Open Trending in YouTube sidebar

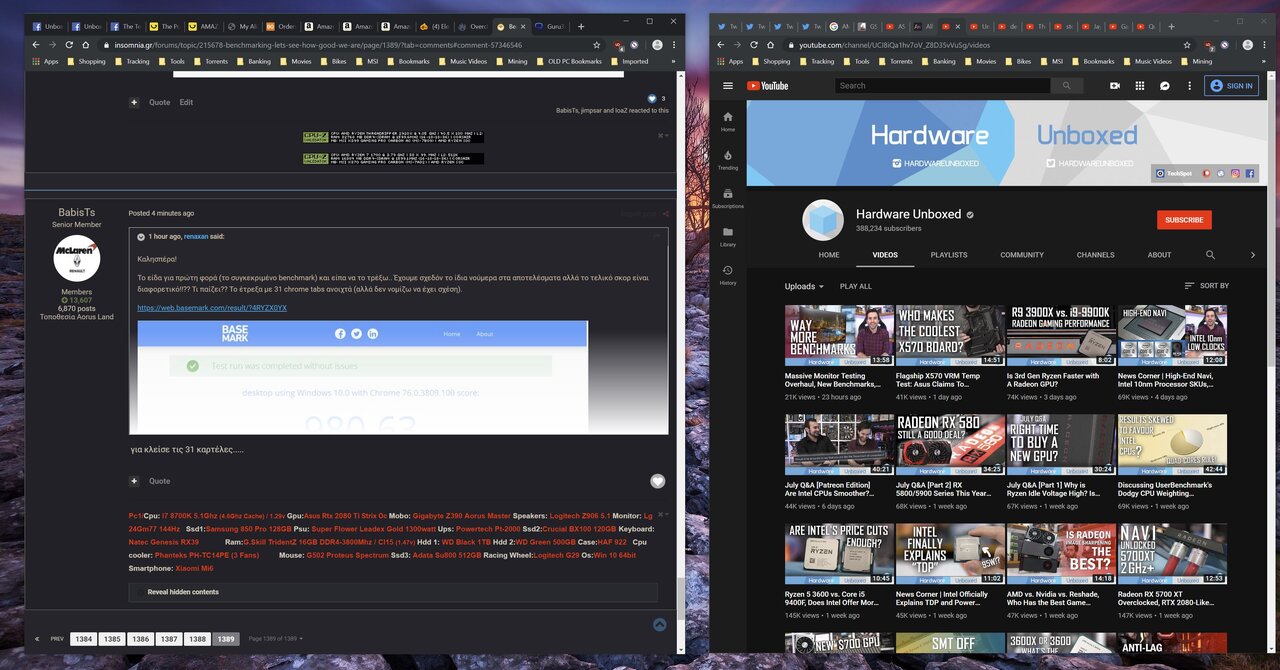[x=727, y=160]
